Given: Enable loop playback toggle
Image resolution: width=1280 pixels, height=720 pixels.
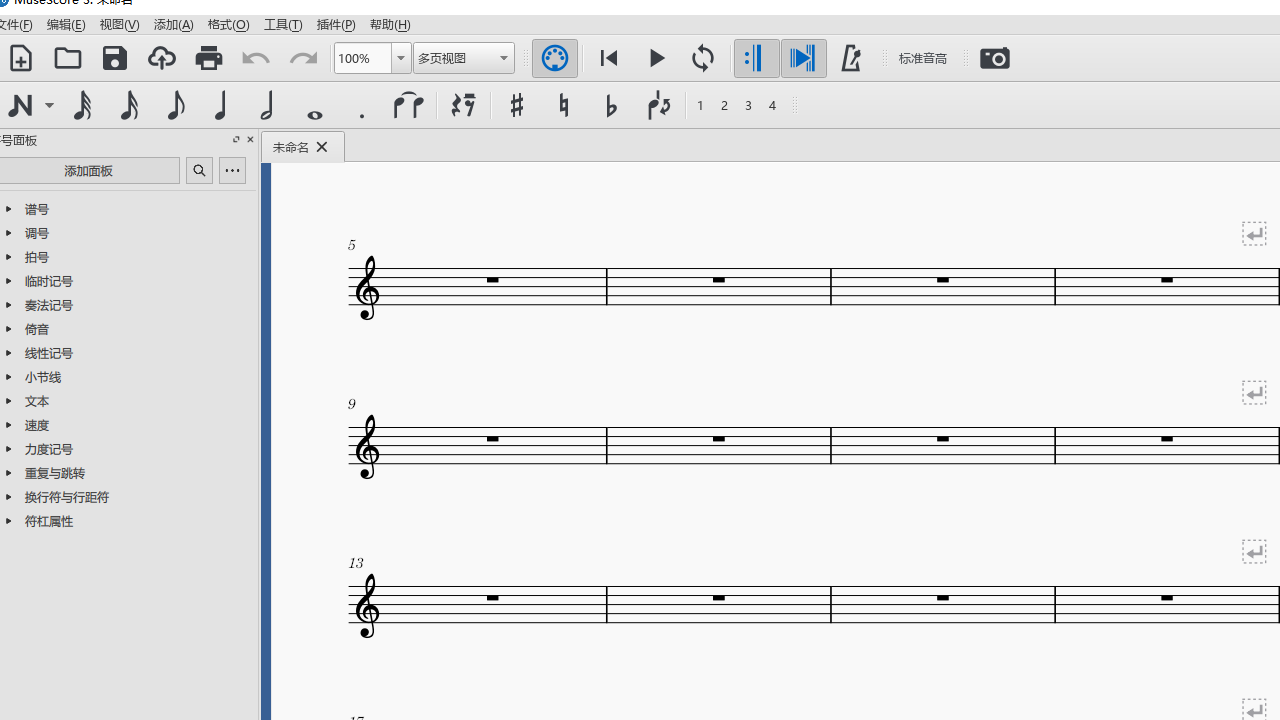Looking at the screenshot, I should tap(703, 58).
